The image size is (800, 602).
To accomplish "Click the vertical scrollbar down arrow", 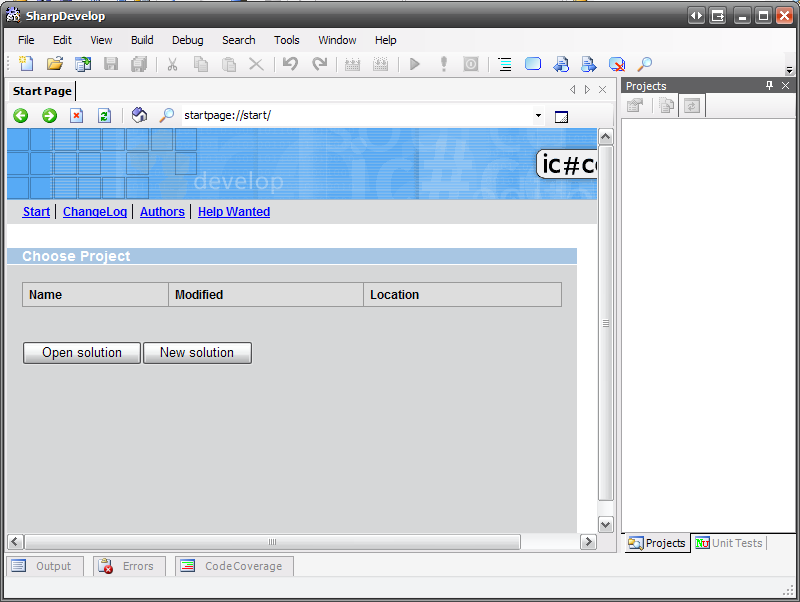I will tap(605, 524).
